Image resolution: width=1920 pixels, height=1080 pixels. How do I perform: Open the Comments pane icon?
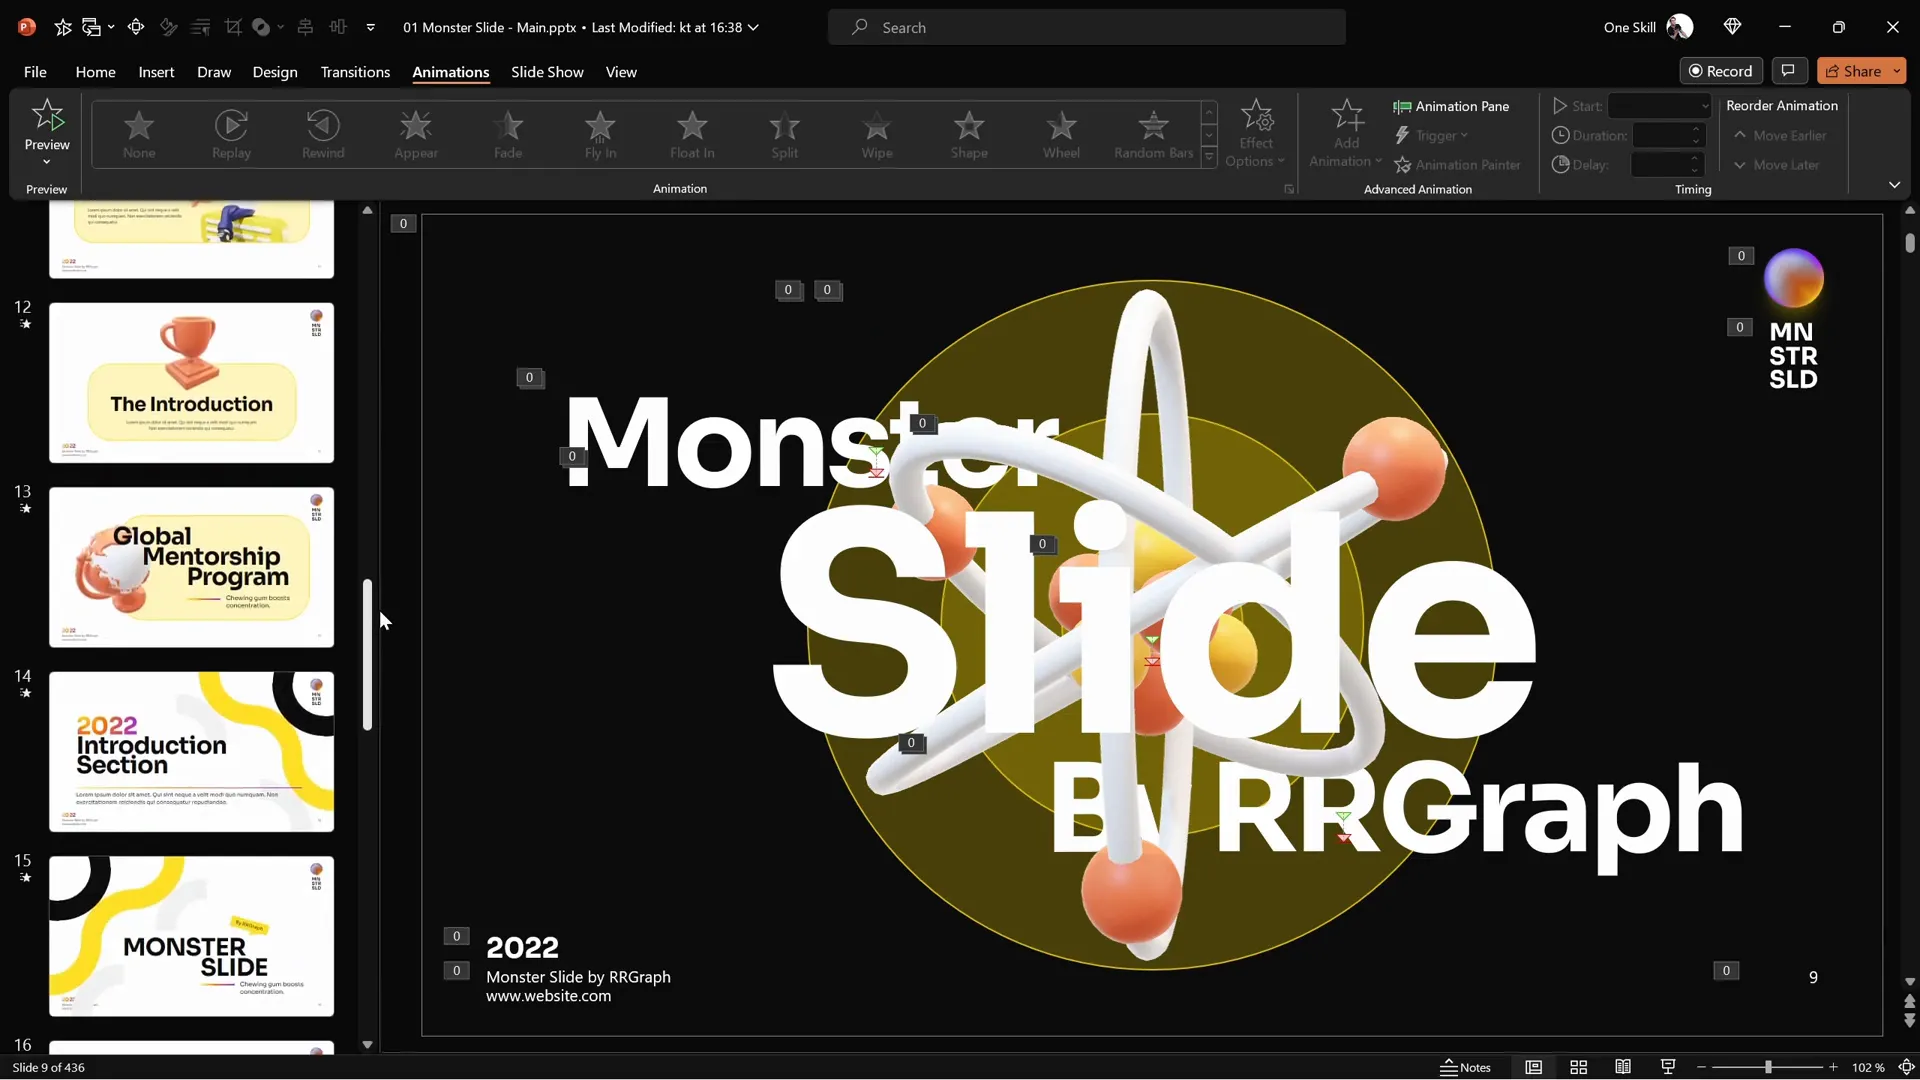(1788, 71)
